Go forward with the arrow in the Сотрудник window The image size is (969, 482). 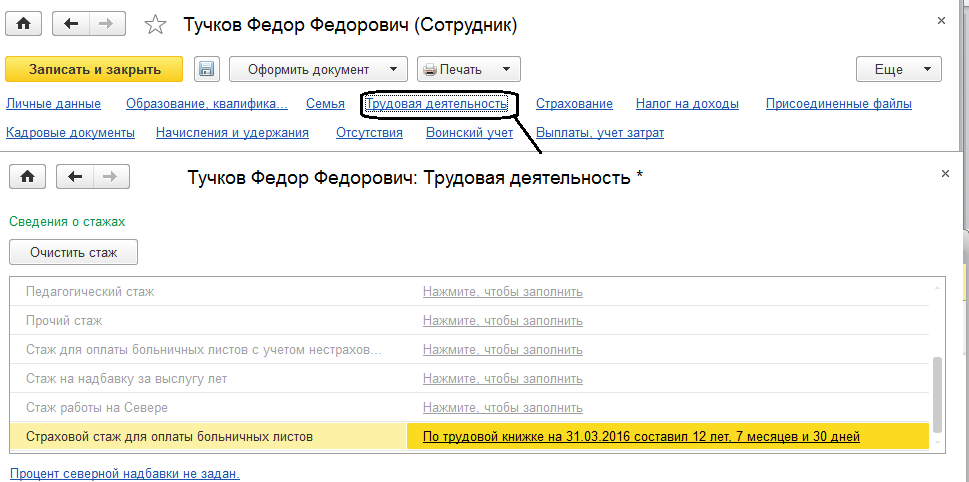(108, 24)
